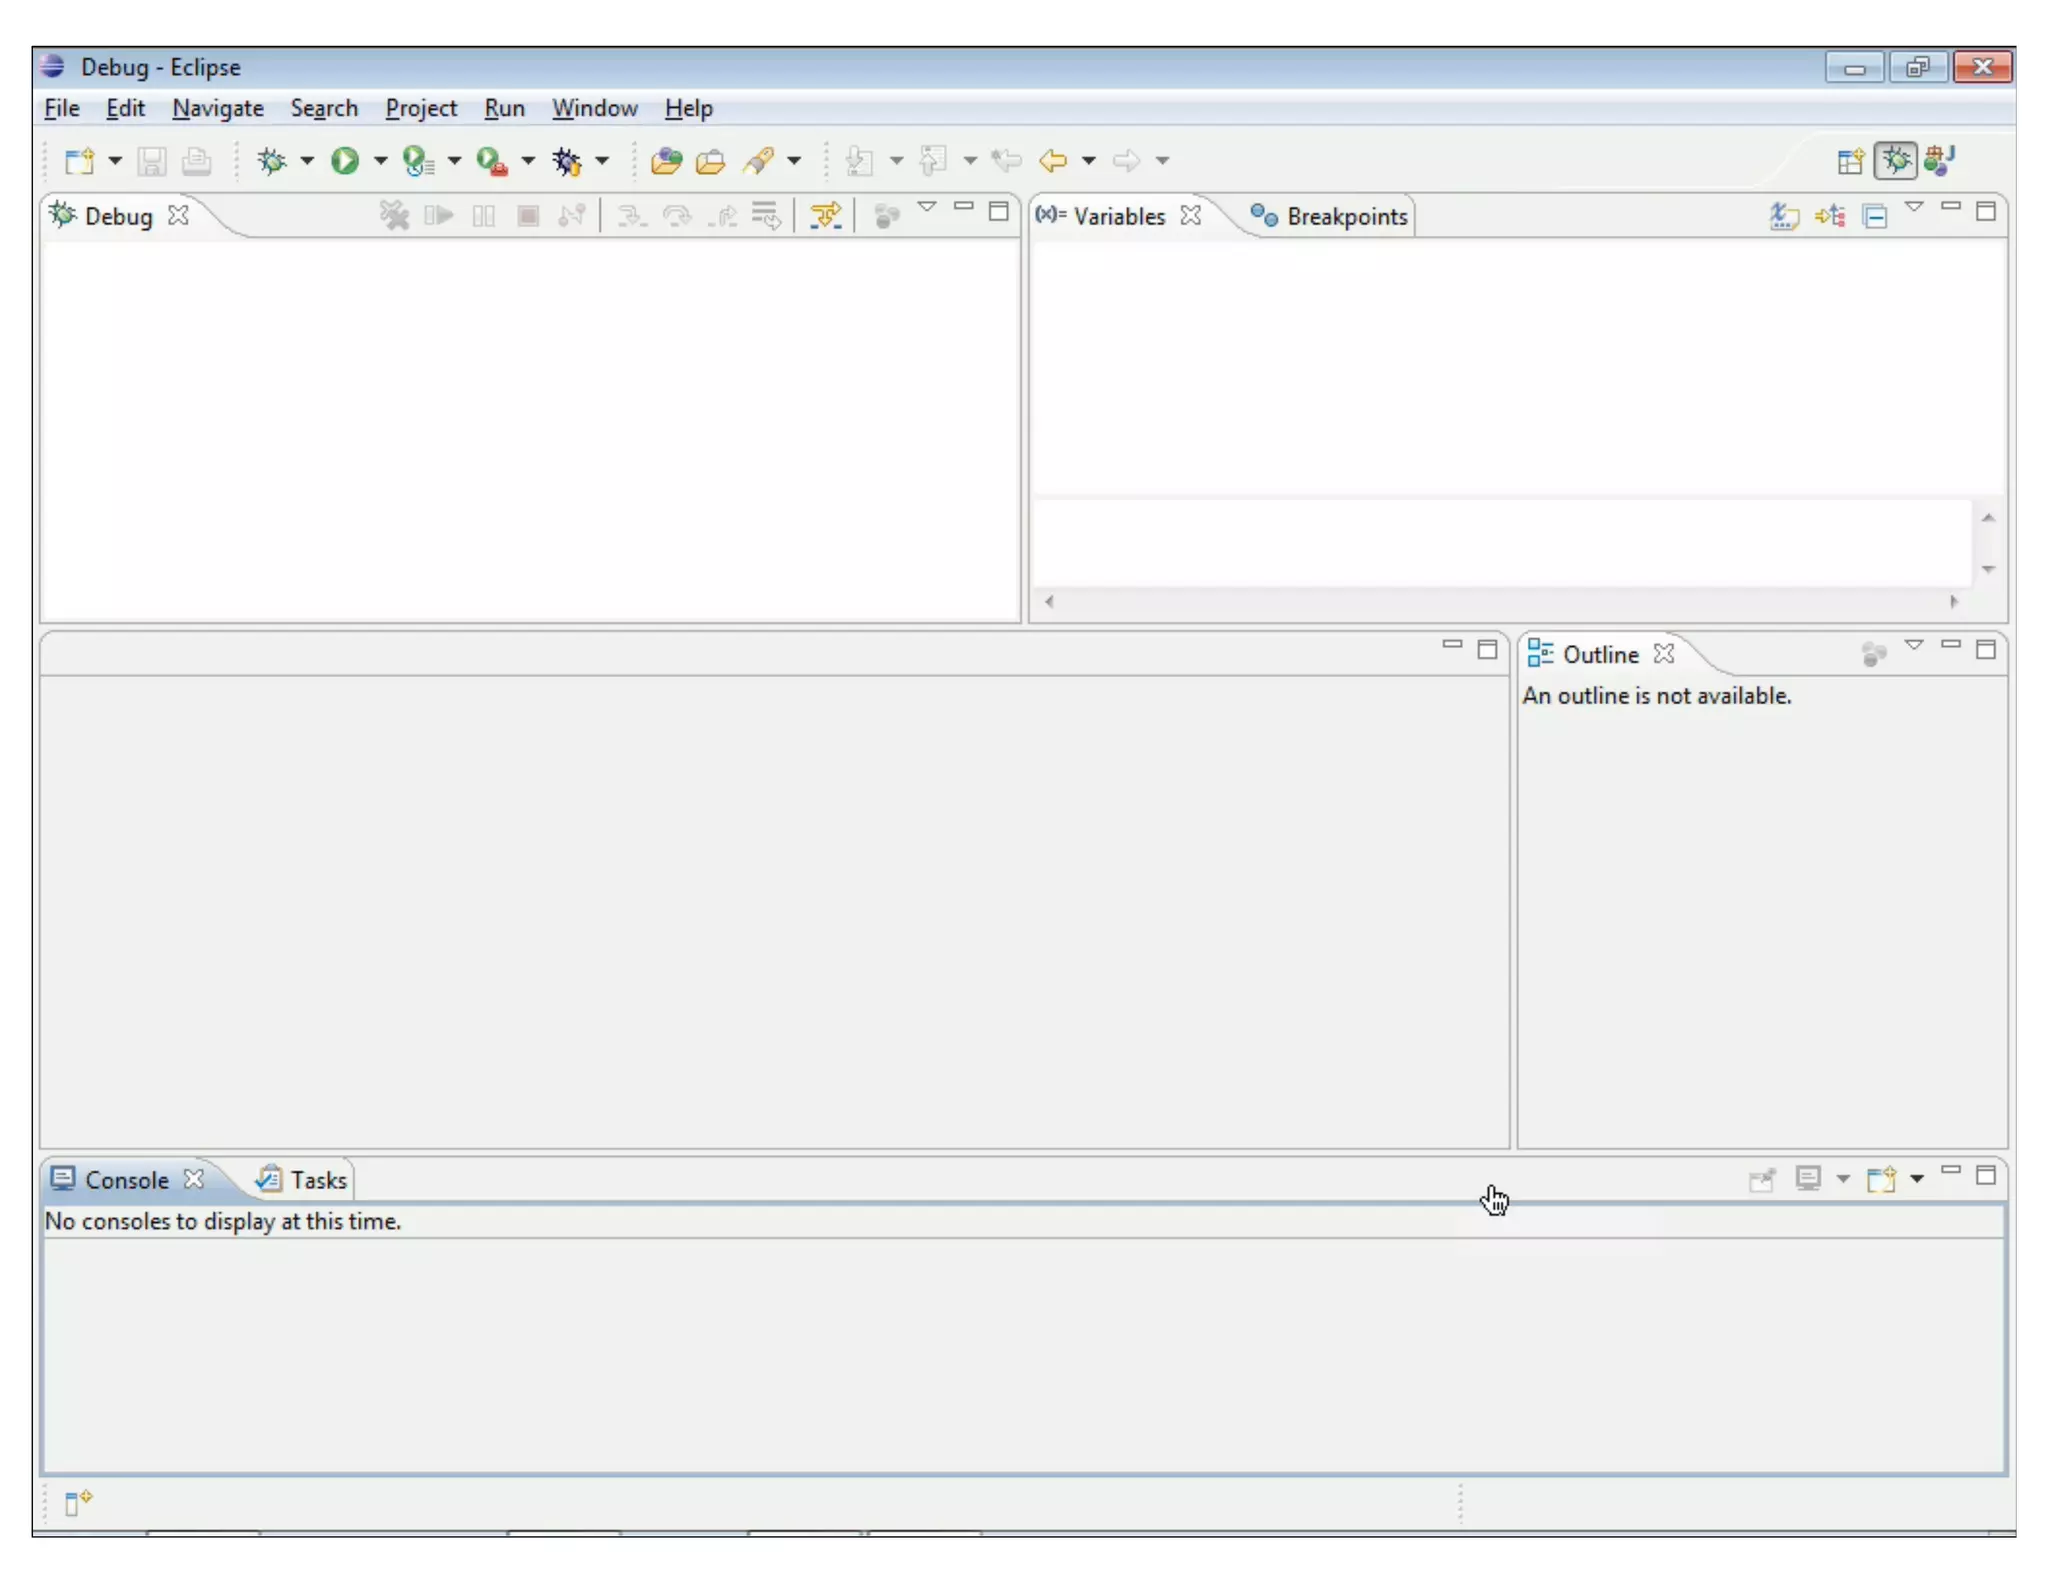
Task: Toggle Show Type Names in Variables view
Action: coord(1783,215)
